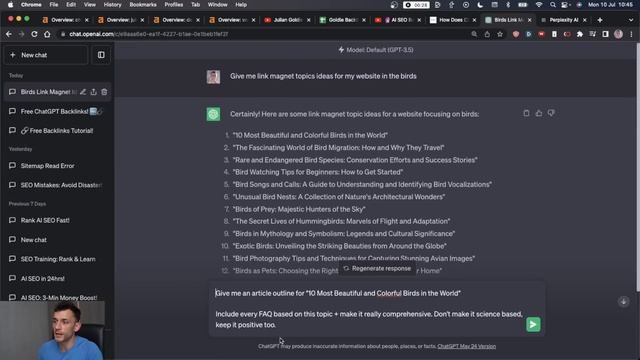
Task: Open the Apple menu
Action: click(x=11, y=5)
